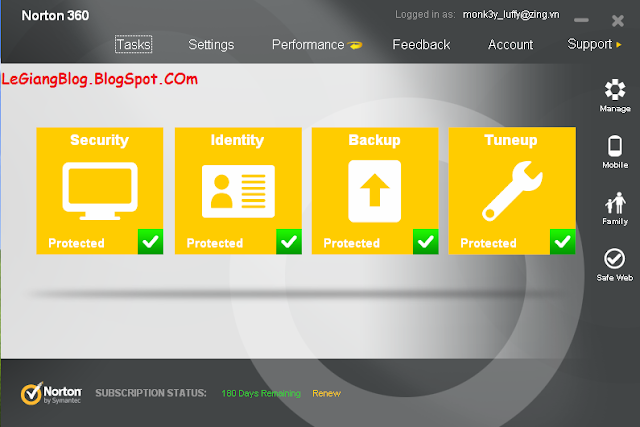
Task: Minimize the Norton 360 window
Action: click(x=581, y=20)
